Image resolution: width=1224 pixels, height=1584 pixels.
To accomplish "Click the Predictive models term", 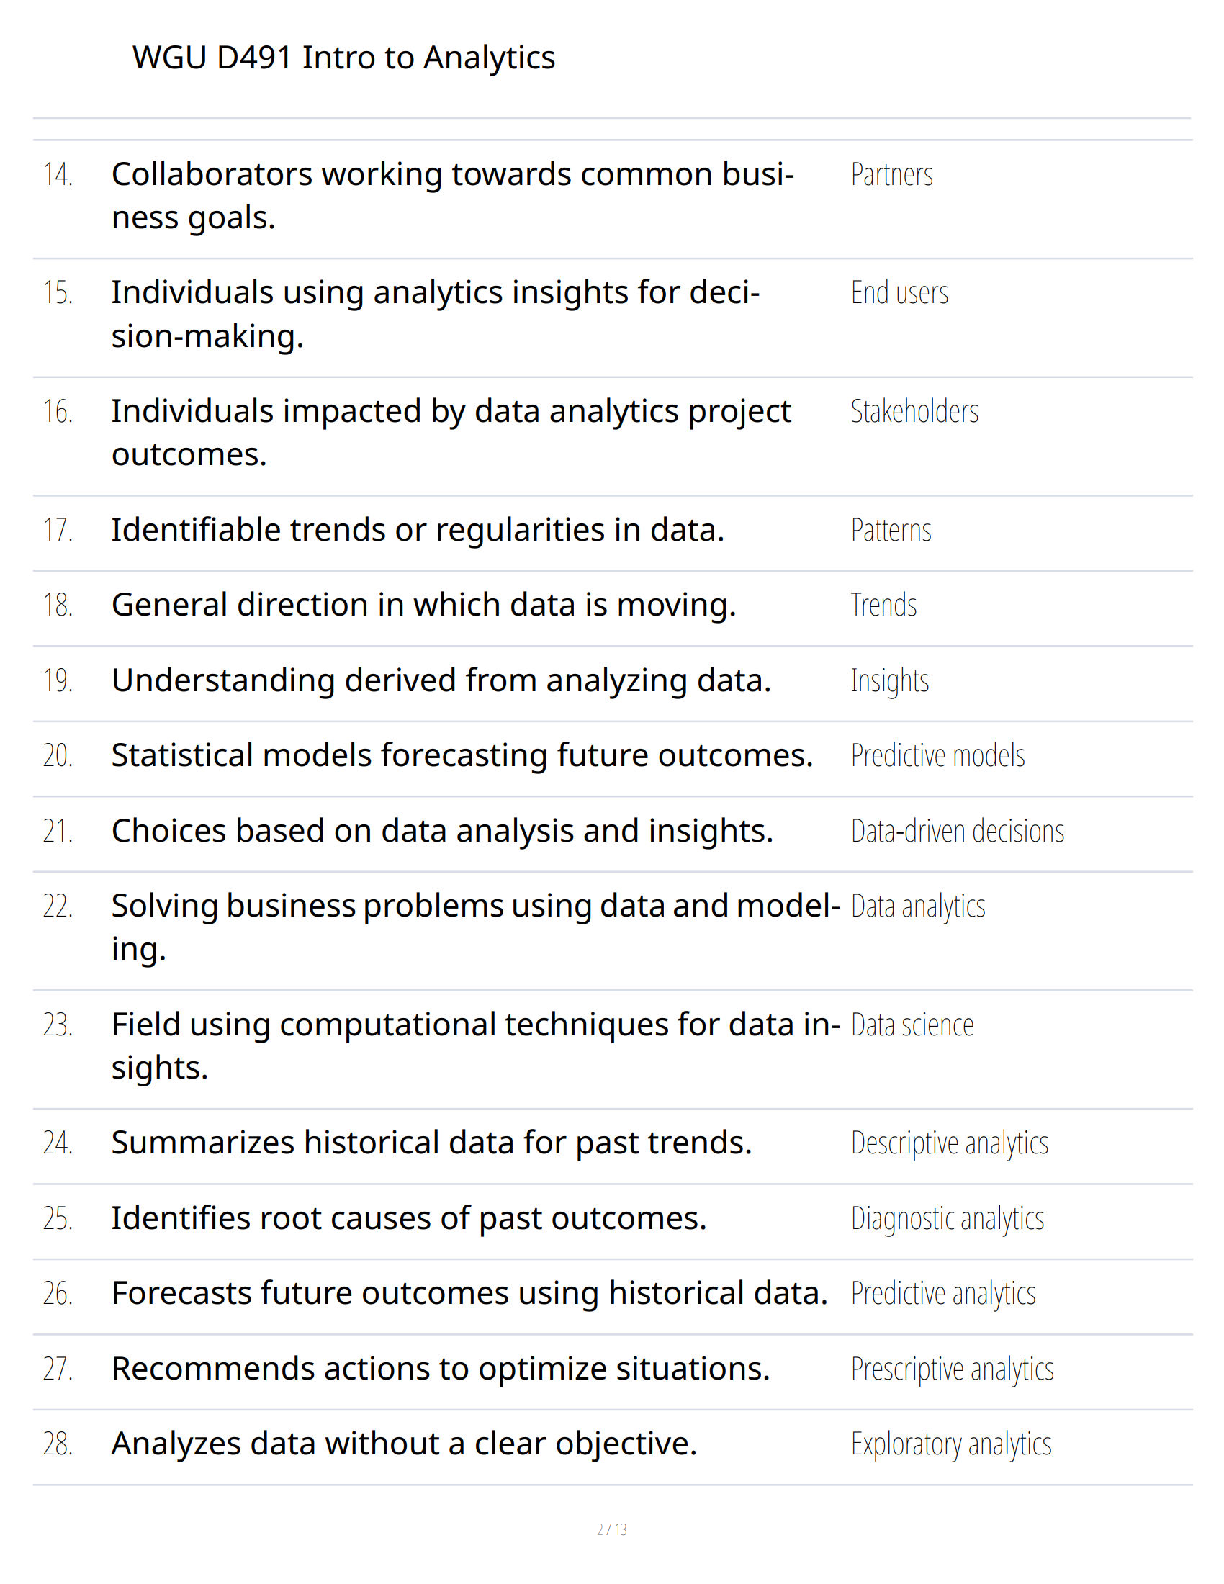I will coord(937,756).
